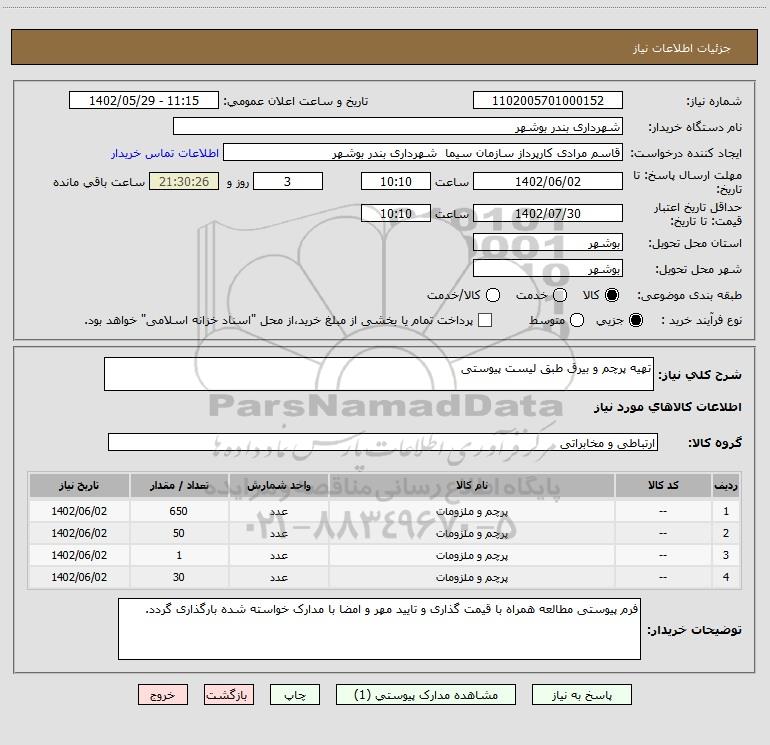
Task: Click date 1402/06/02 in row 1
Action: [x=79, y=511]
